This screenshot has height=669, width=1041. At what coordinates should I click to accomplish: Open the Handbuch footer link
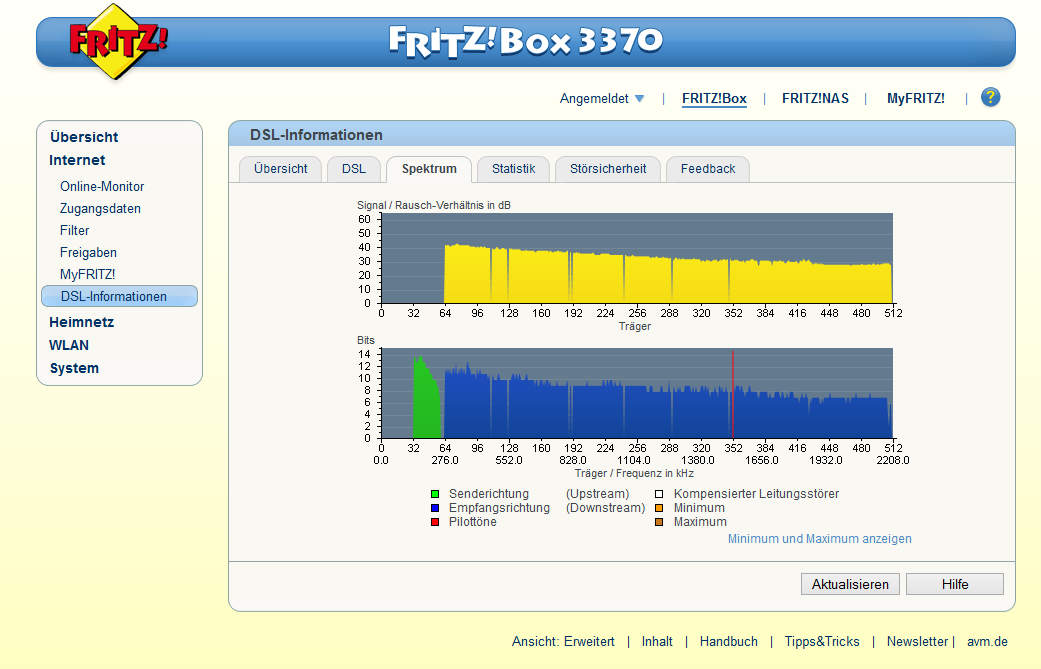tap(728, 642)
